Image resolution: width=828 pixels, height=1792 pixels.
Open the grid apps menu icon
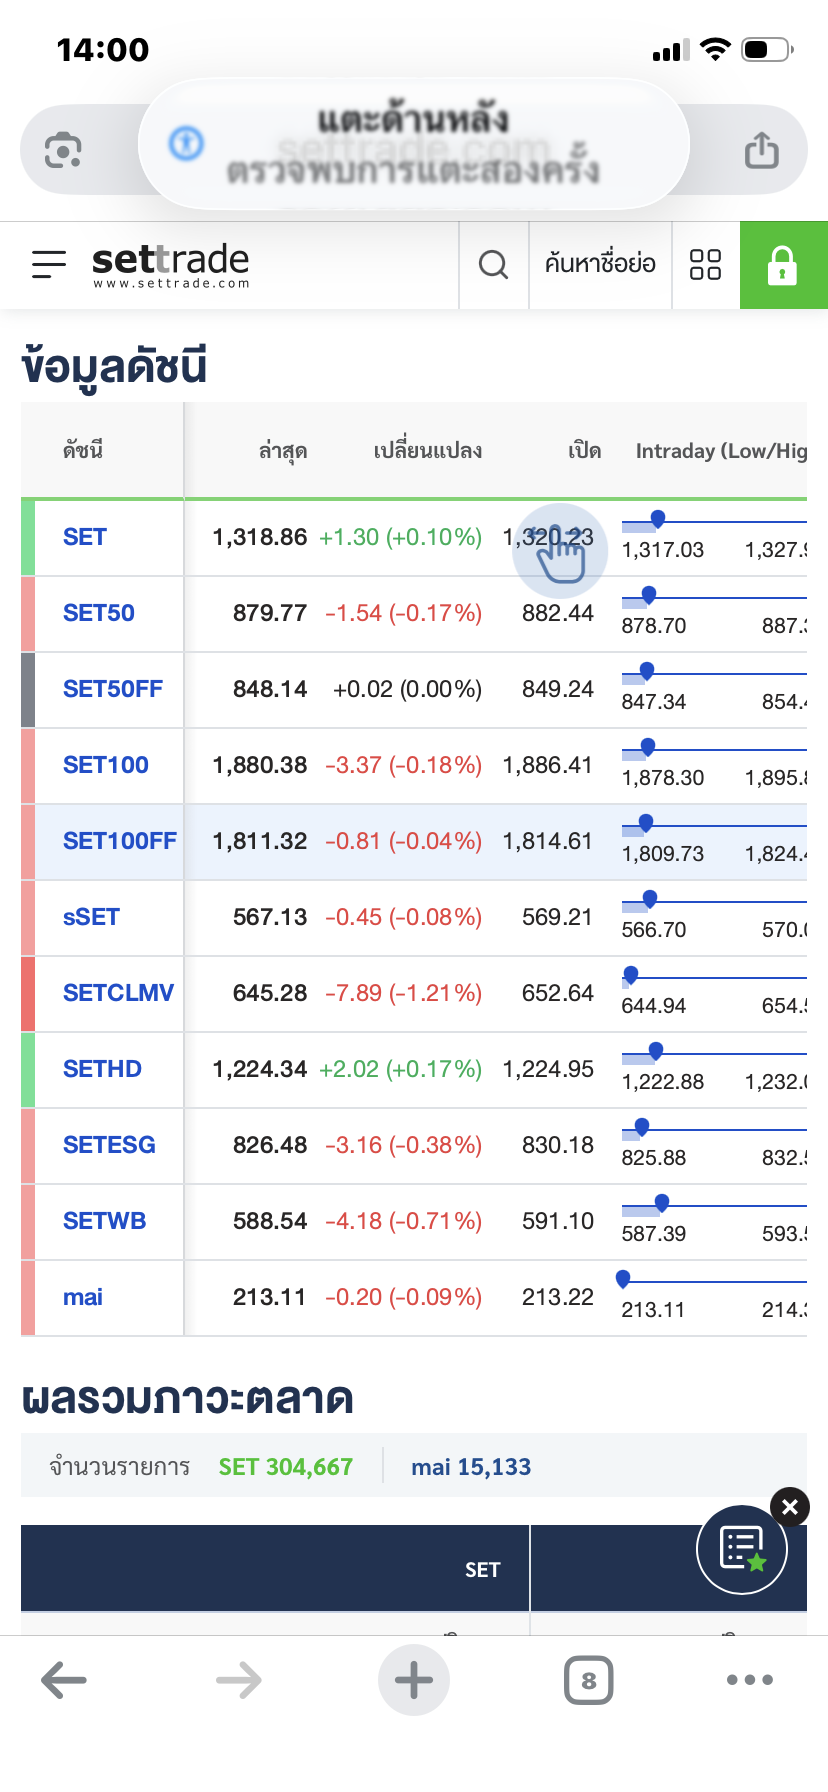(705, 265)
